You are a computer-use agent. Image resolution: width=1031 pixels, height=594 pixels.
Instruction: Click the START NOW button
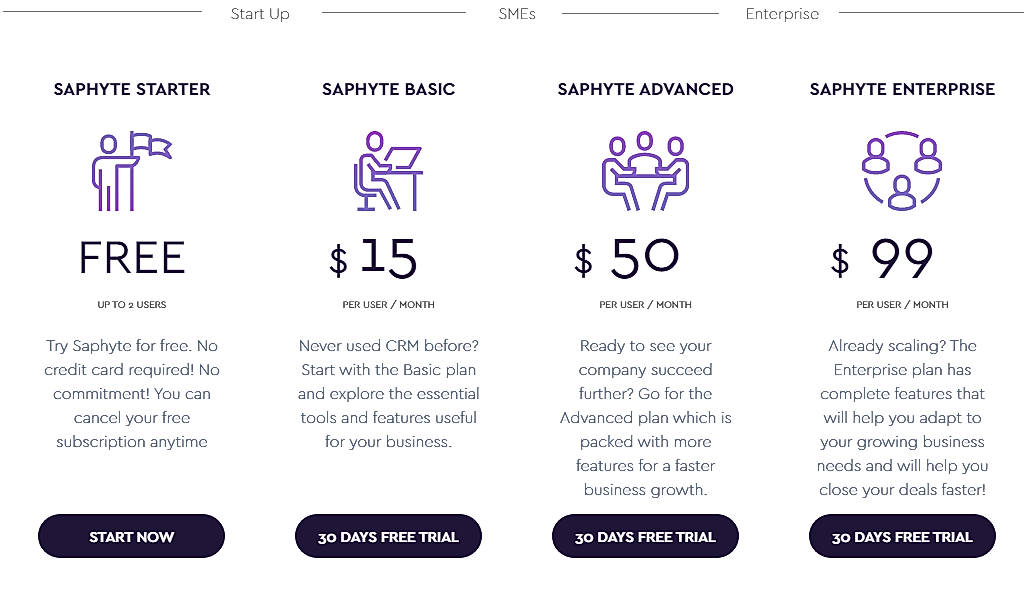(131, 536)
